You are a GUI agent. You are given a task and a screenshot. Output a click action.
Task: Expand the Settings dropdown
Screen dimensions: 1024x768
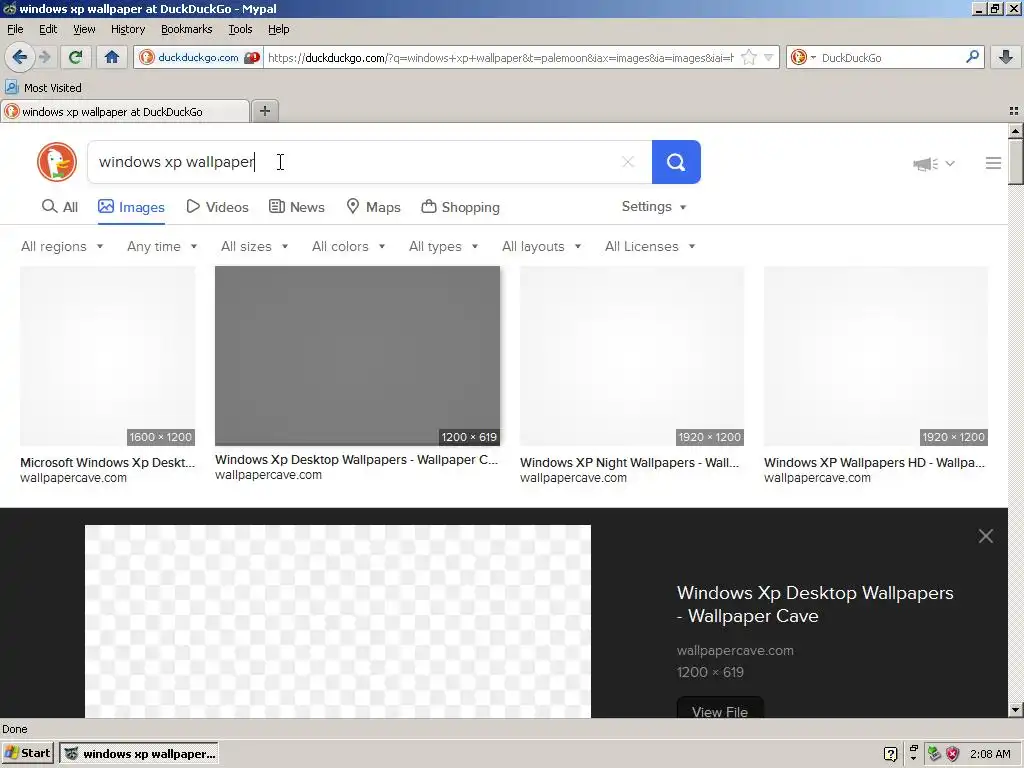[x=654, y=206]
